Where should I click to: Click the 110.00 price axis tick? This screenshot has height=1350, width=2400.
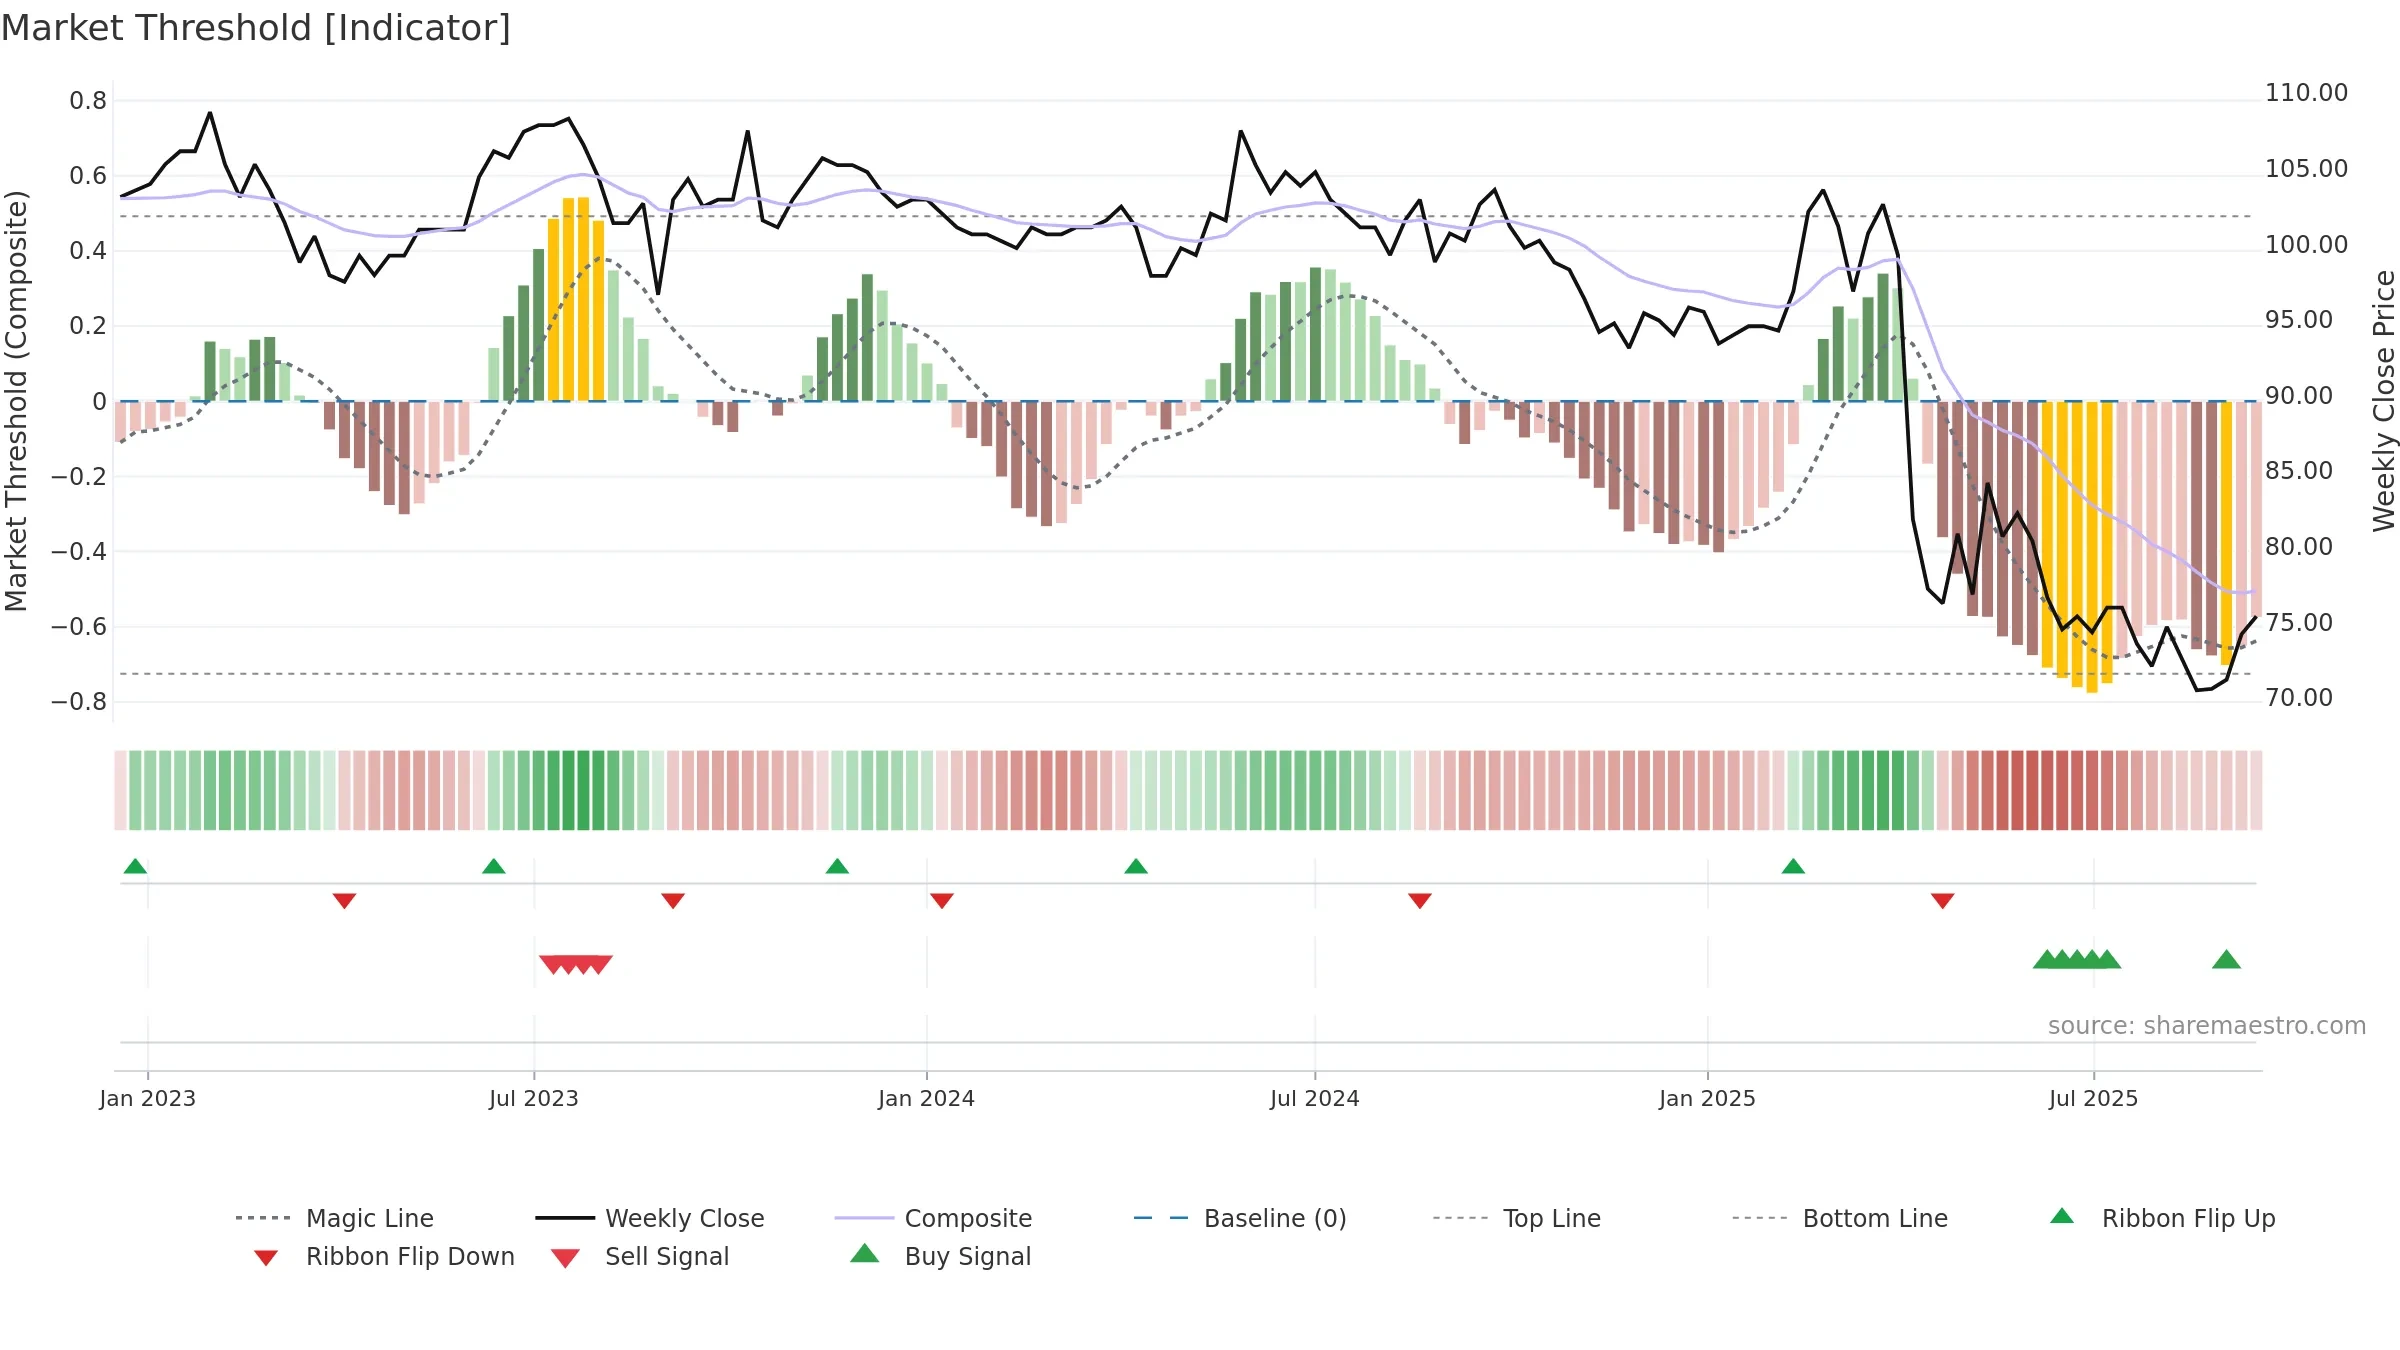tap(2306, 93)
